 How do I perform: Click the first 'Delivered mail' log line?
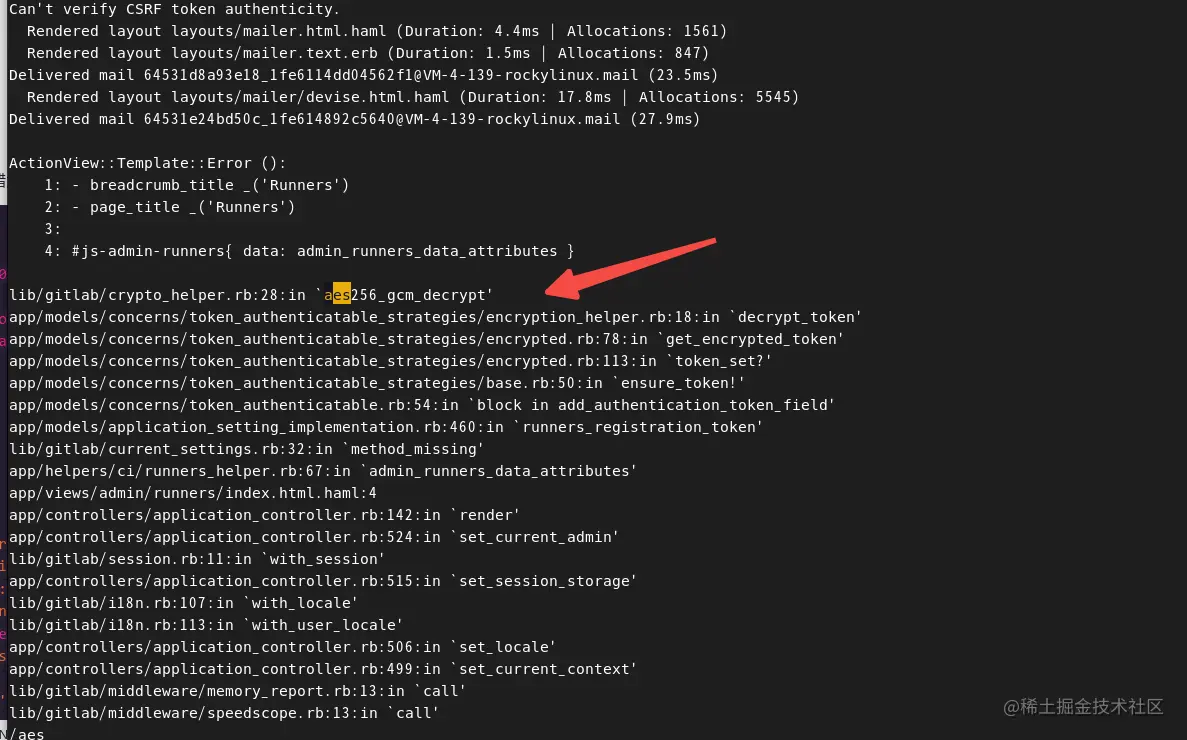tap(363, 75)
